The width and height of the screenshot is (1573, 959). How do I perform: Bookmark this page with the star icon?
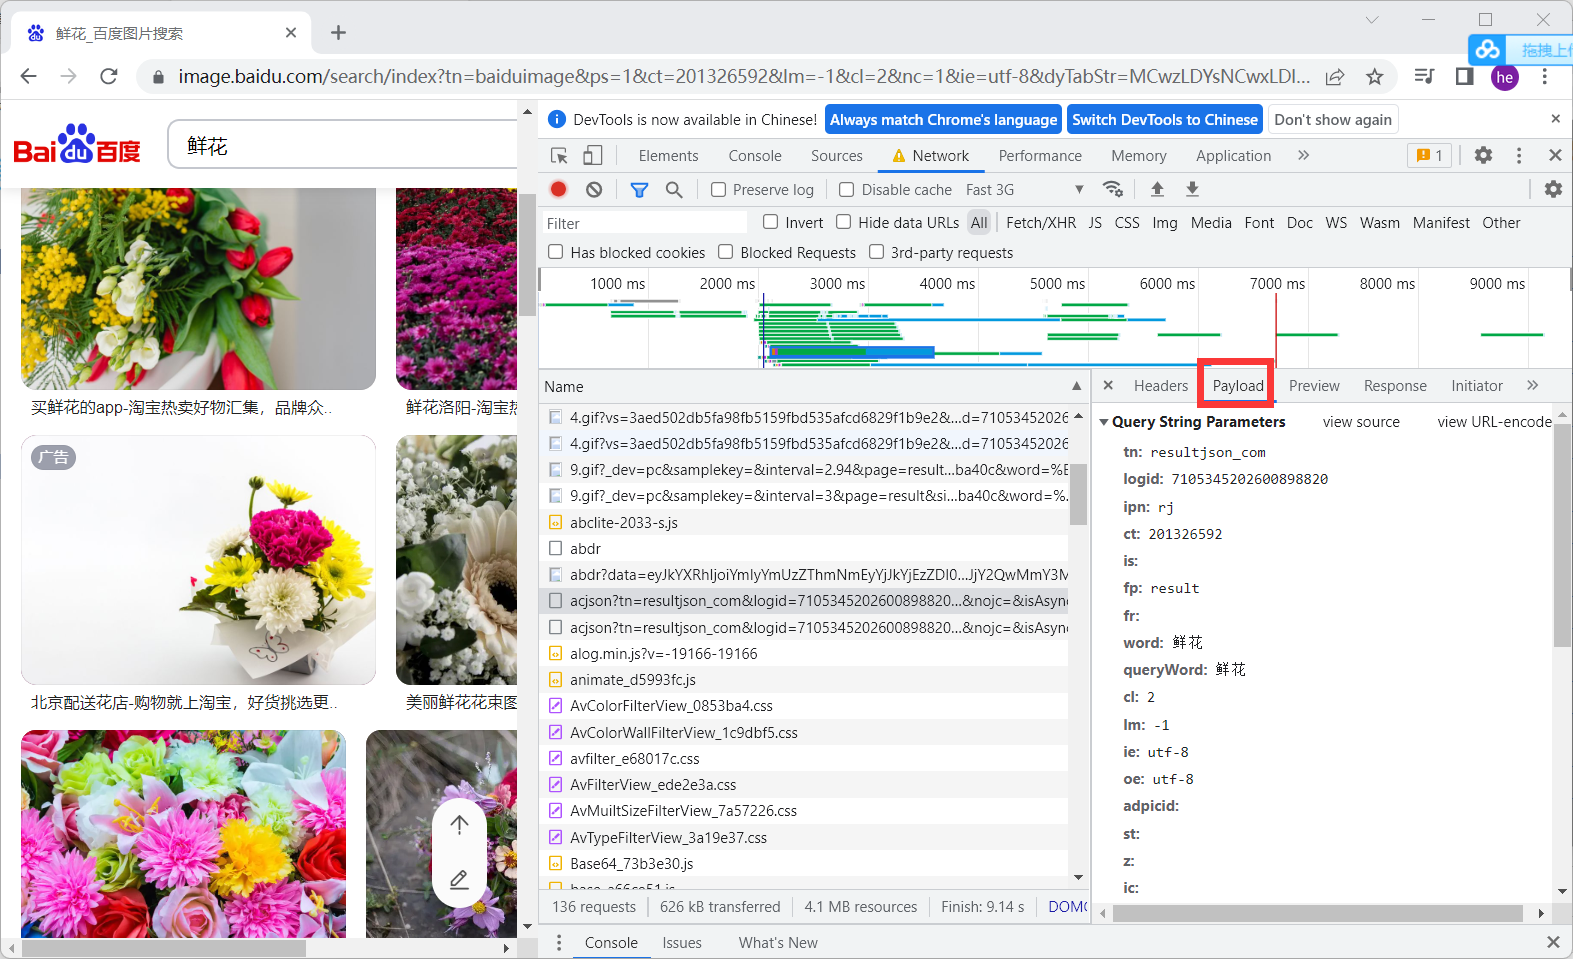pos(1375,77)
